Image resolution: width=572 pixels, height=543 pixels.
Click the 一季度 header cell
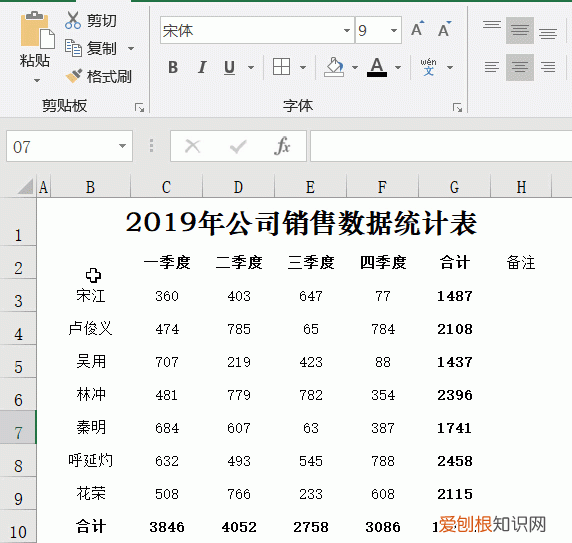click(x=166, y=263)
